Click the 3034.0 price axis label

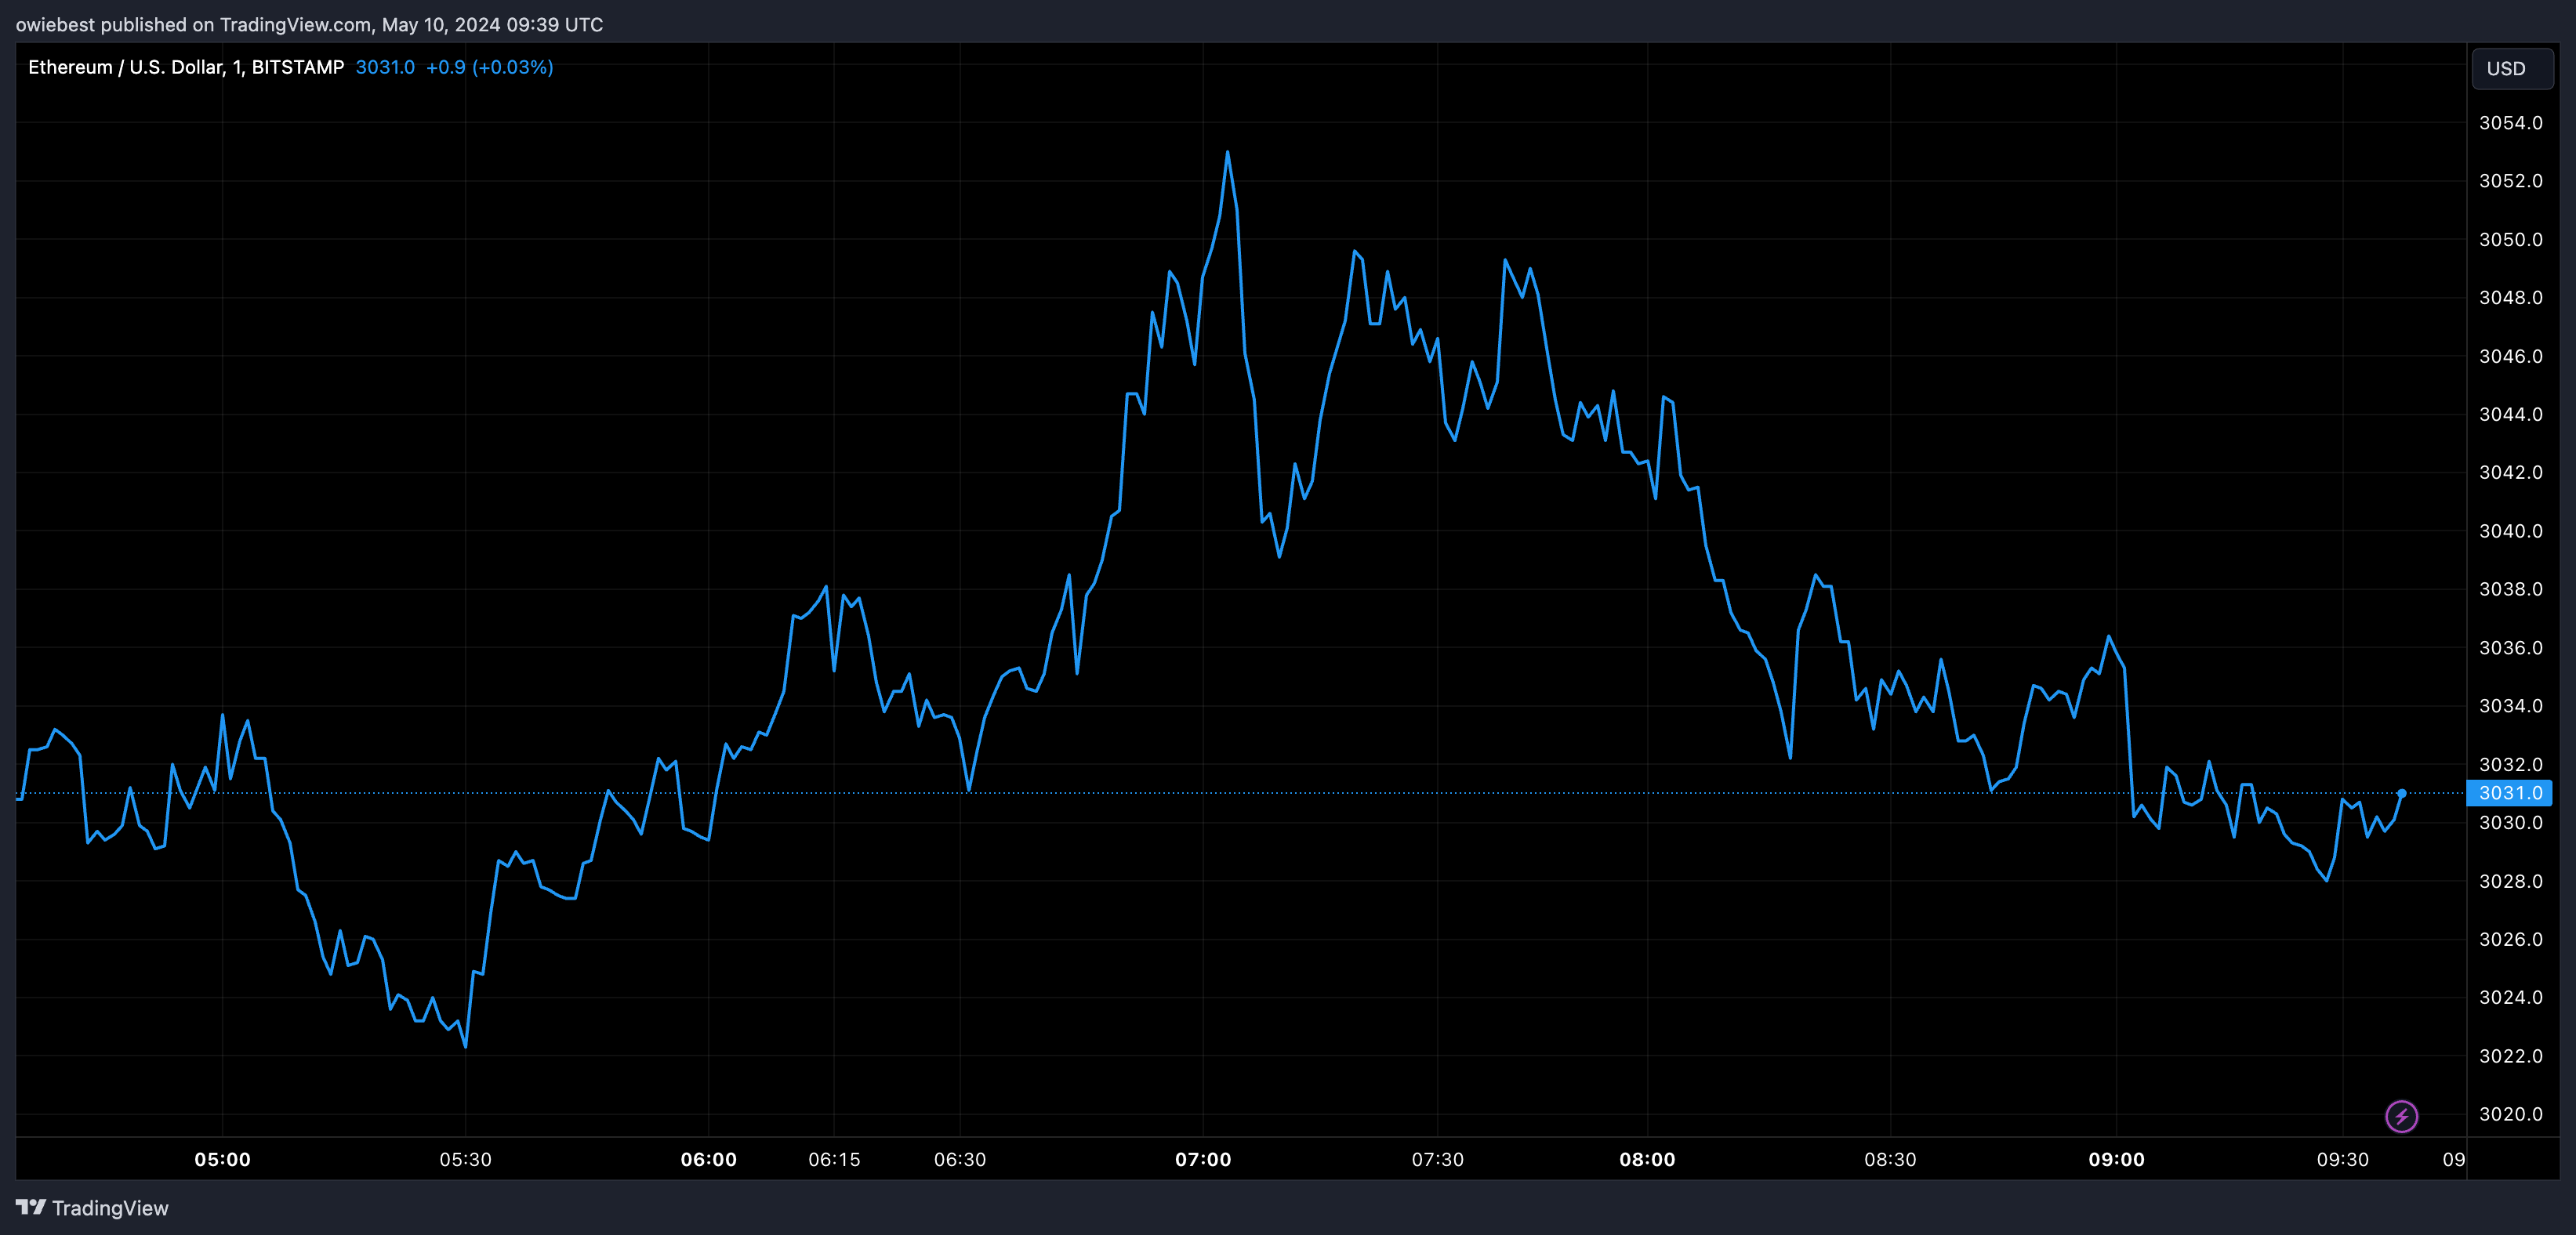pos(2510,706)
